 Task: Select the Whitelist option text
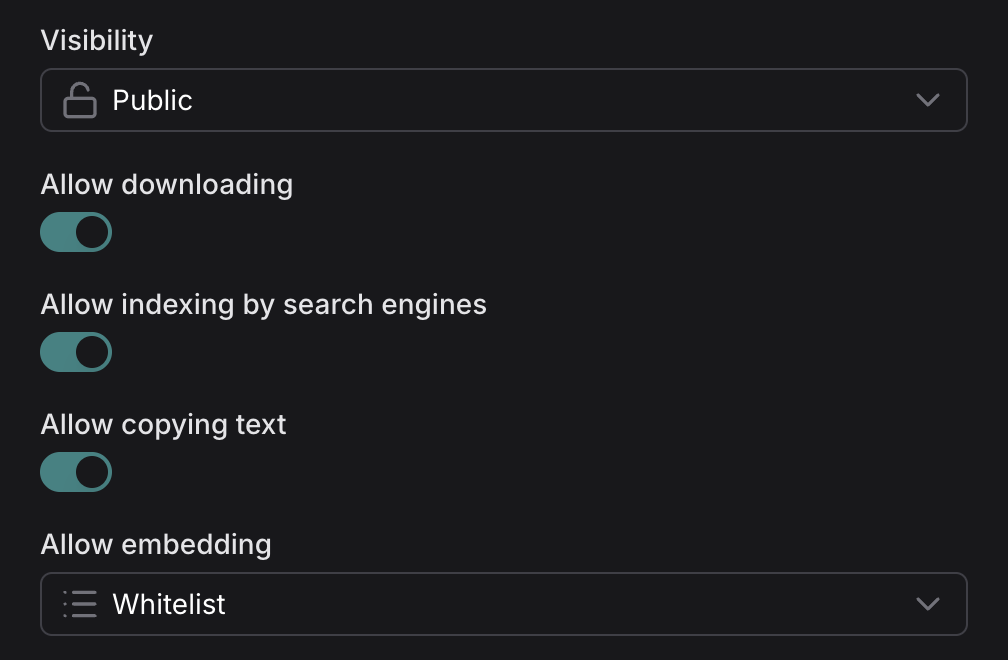point(169,604)
